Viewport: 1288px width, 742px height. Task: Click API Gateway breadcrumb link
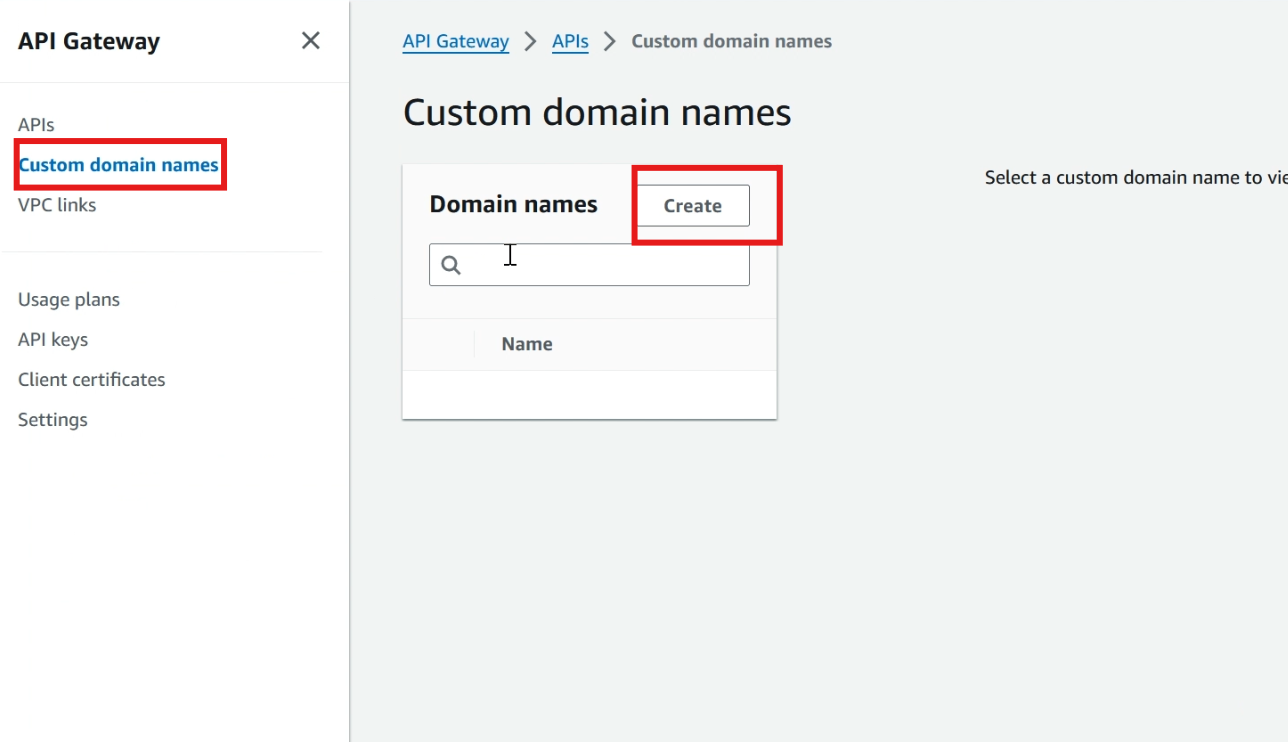point(456,41)
